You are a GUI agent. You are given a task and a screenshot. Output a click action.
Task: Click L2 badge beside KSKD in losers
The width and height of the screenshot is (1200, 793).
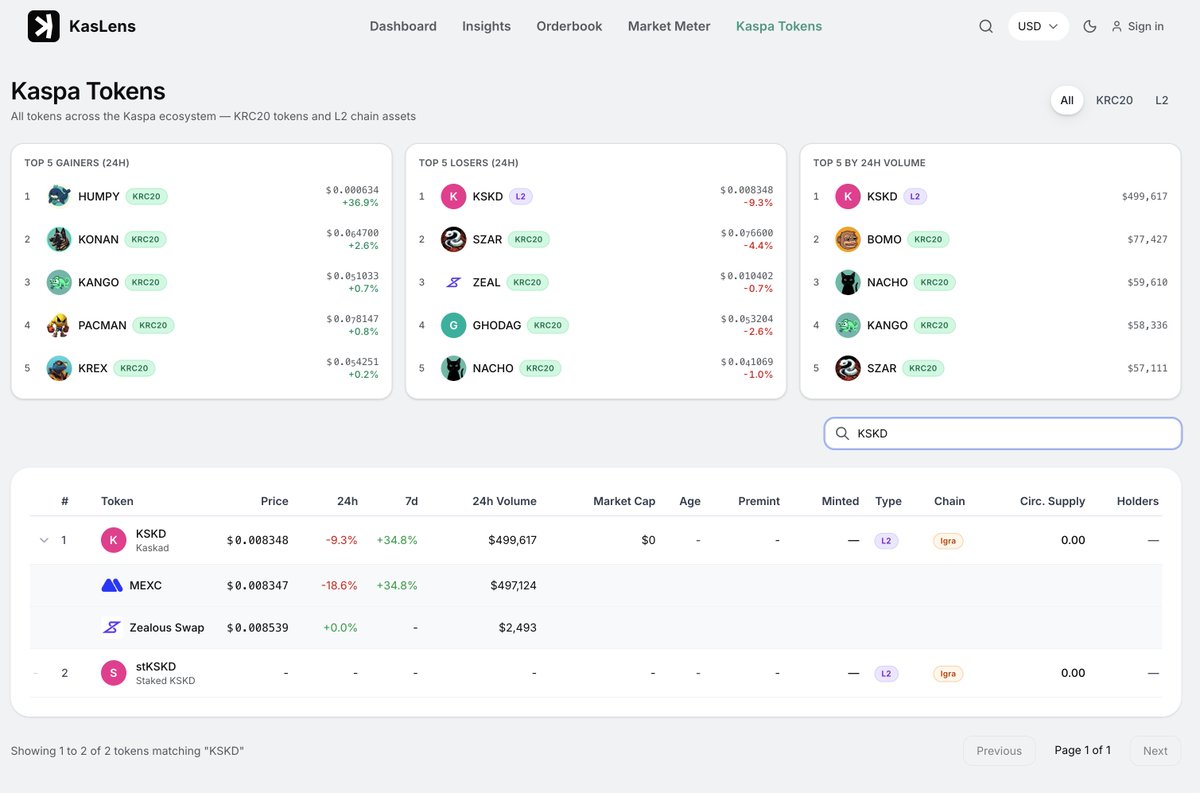tap(520, 196)
